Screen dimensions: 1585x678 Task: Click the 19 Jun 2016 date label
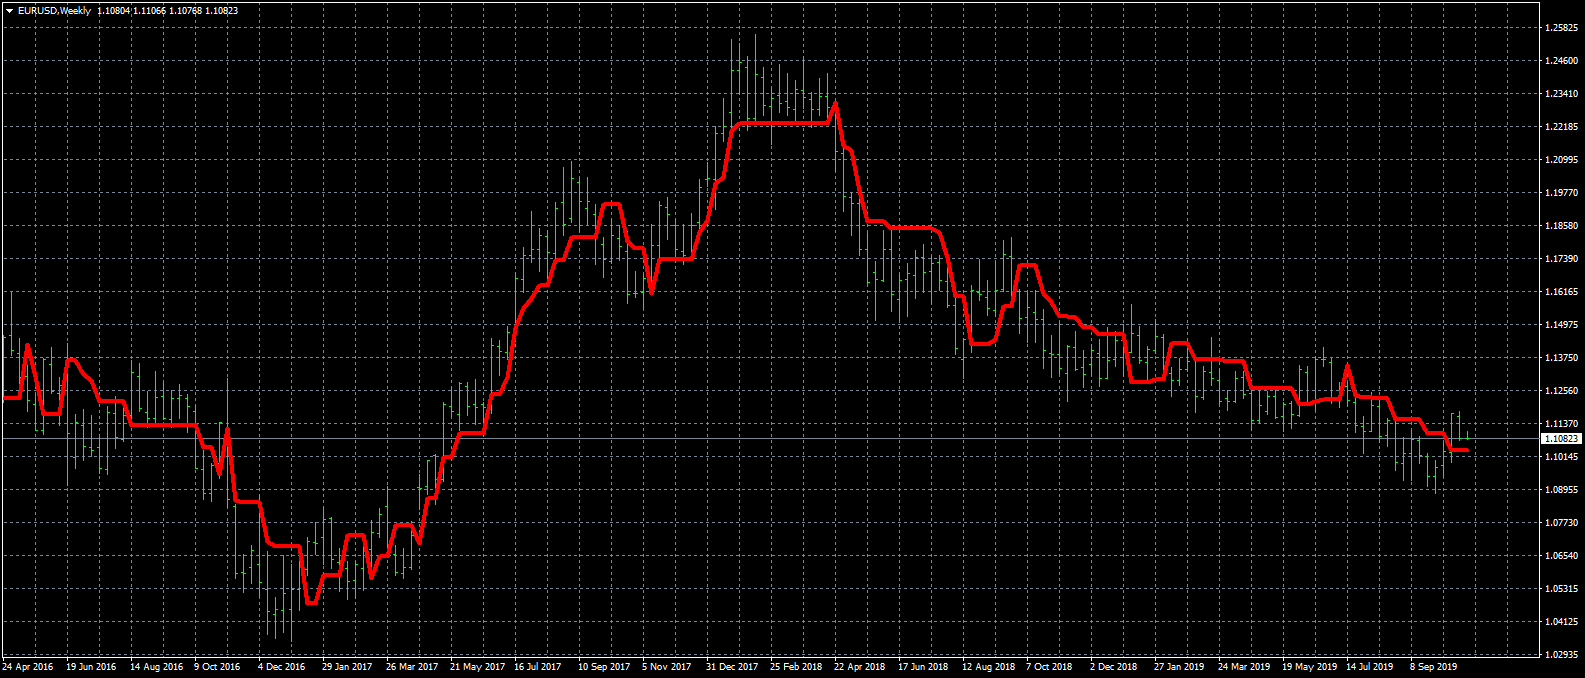coord(92,666)
